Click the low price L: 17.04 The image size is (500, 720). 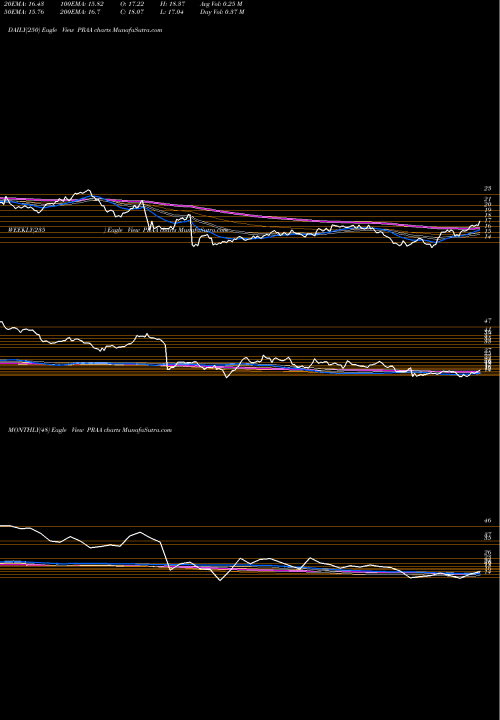click(171, 12)
